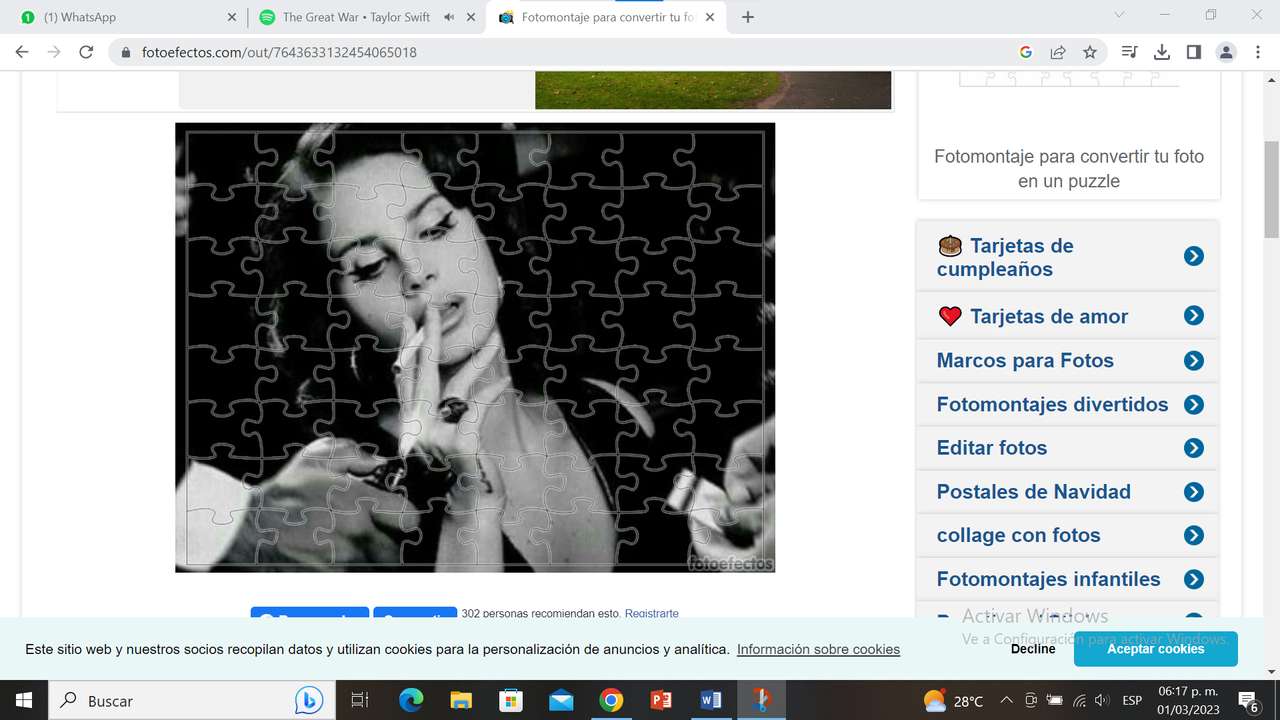Click arrow next to Editar fotos

tap(1193, 448)
